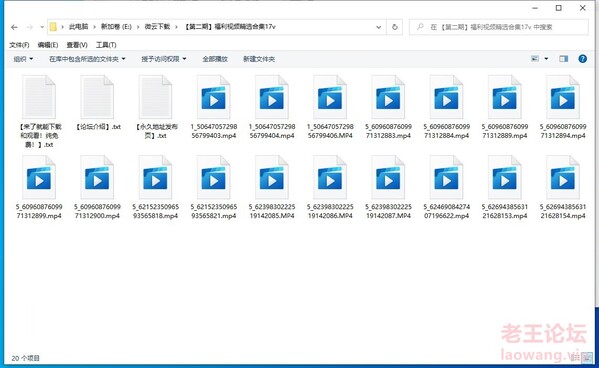Select video 1_5064705729856799403.mp4
The height and width of the screenshot is (368, 599).
[214, 107]
